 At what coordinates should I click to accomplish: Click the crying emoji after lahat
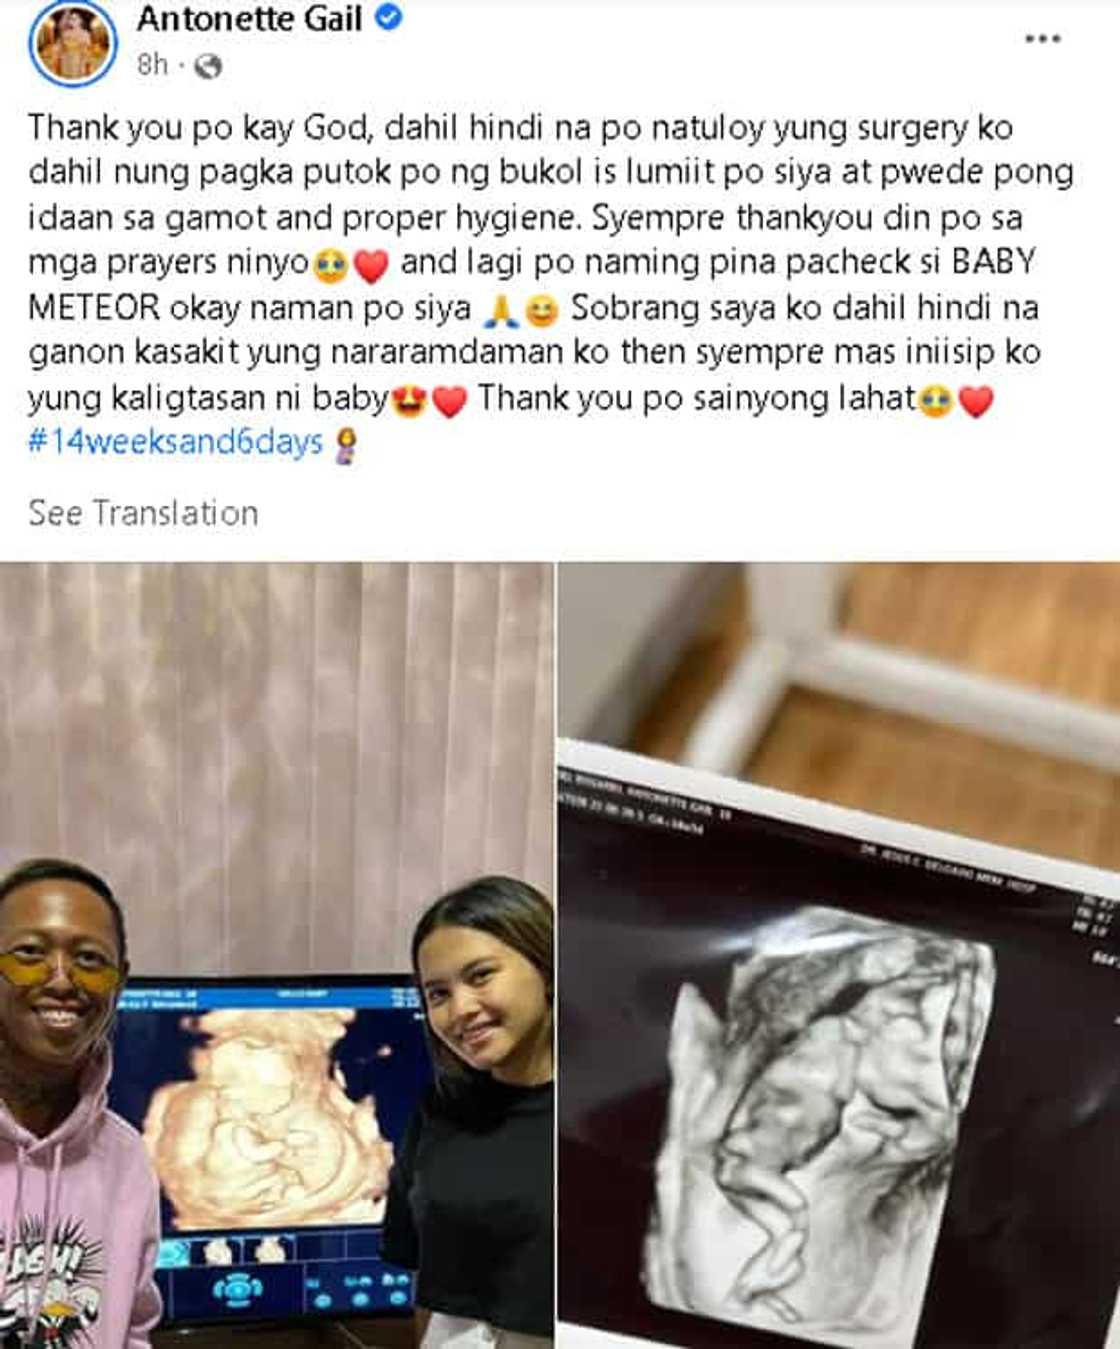click(936, 401)
